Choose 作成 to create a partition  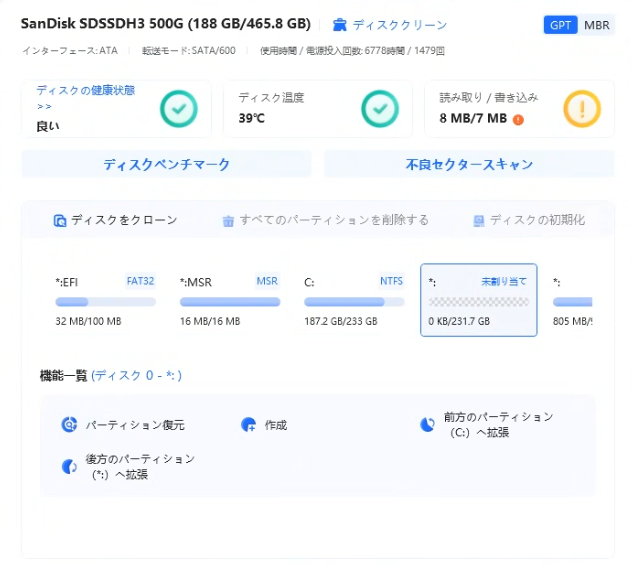click(x=276, y=425)
